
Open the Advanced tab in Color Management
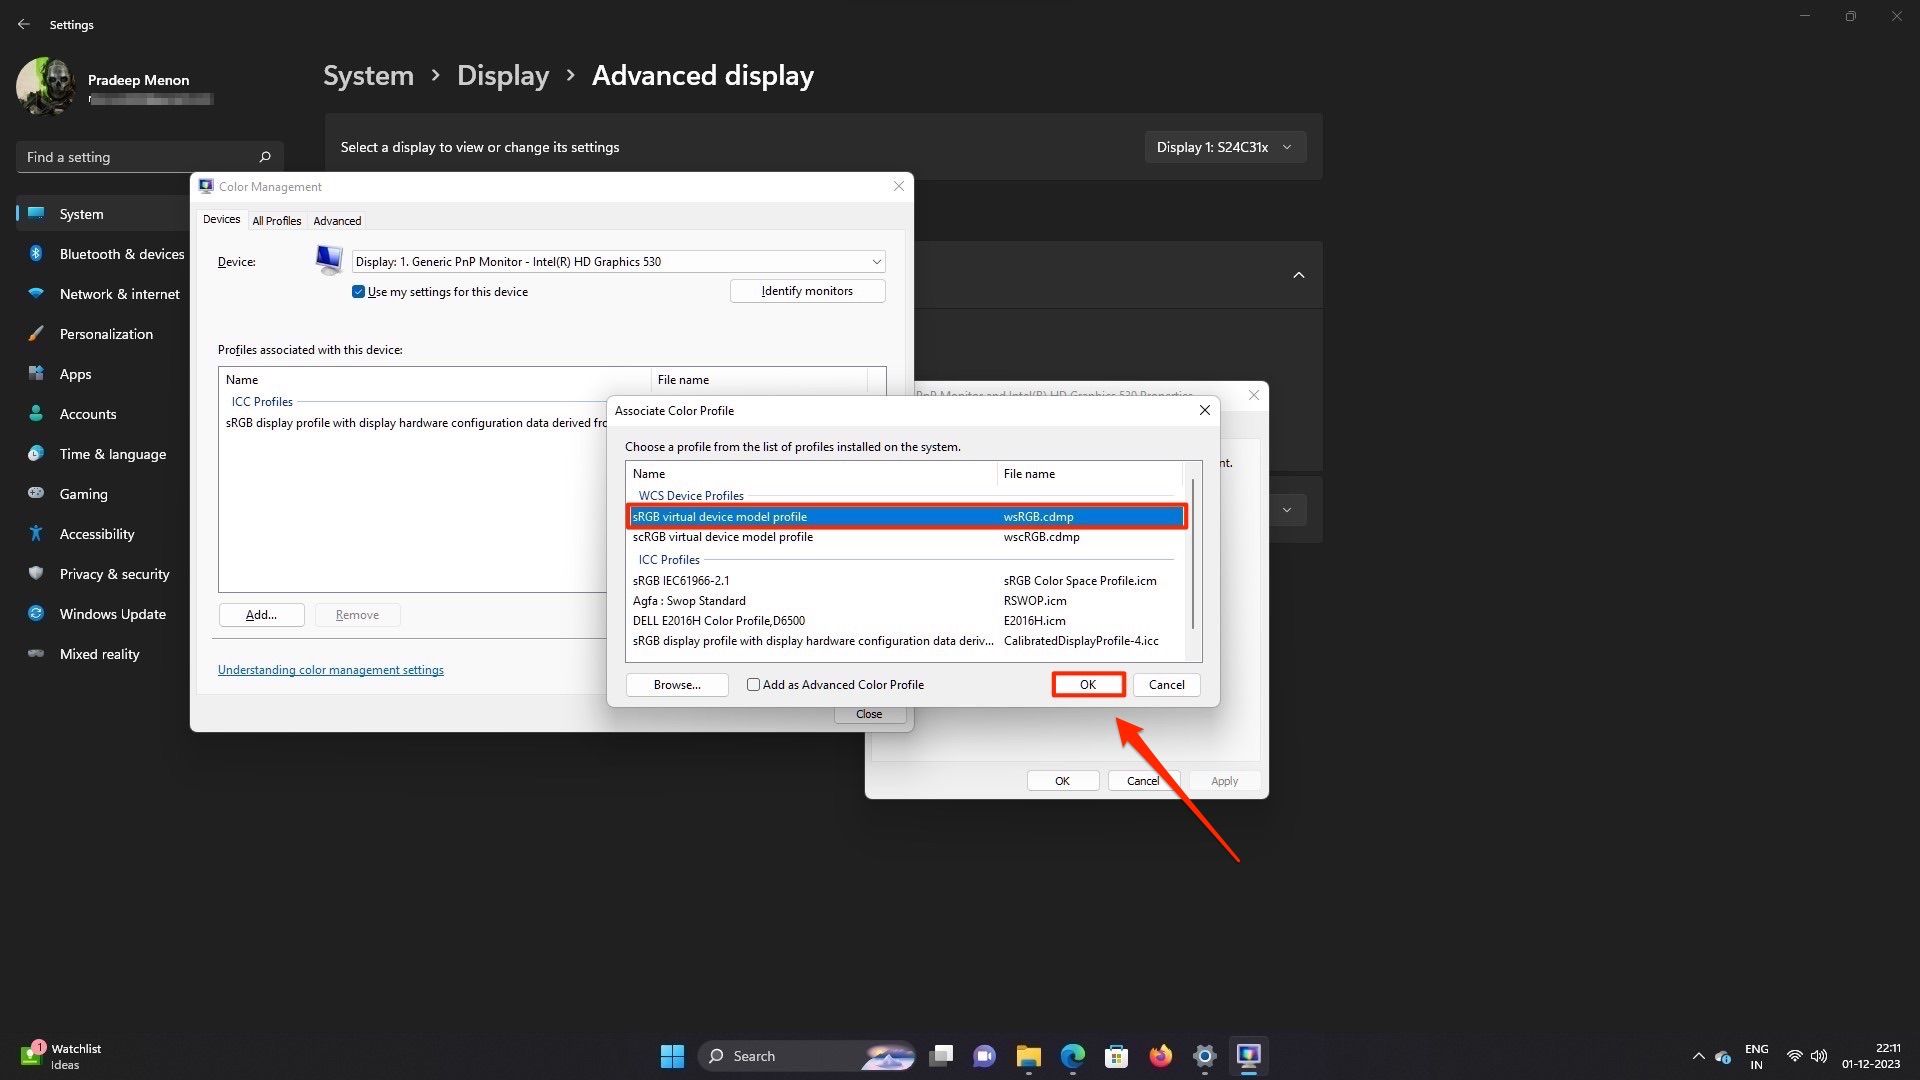336,220
